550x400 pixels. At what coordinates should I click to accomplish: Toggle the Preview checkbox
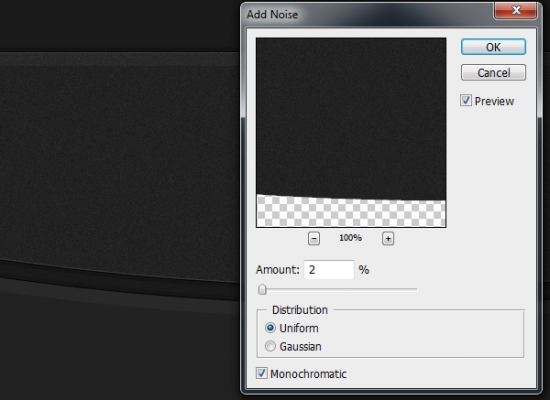[x=466, y=101]
